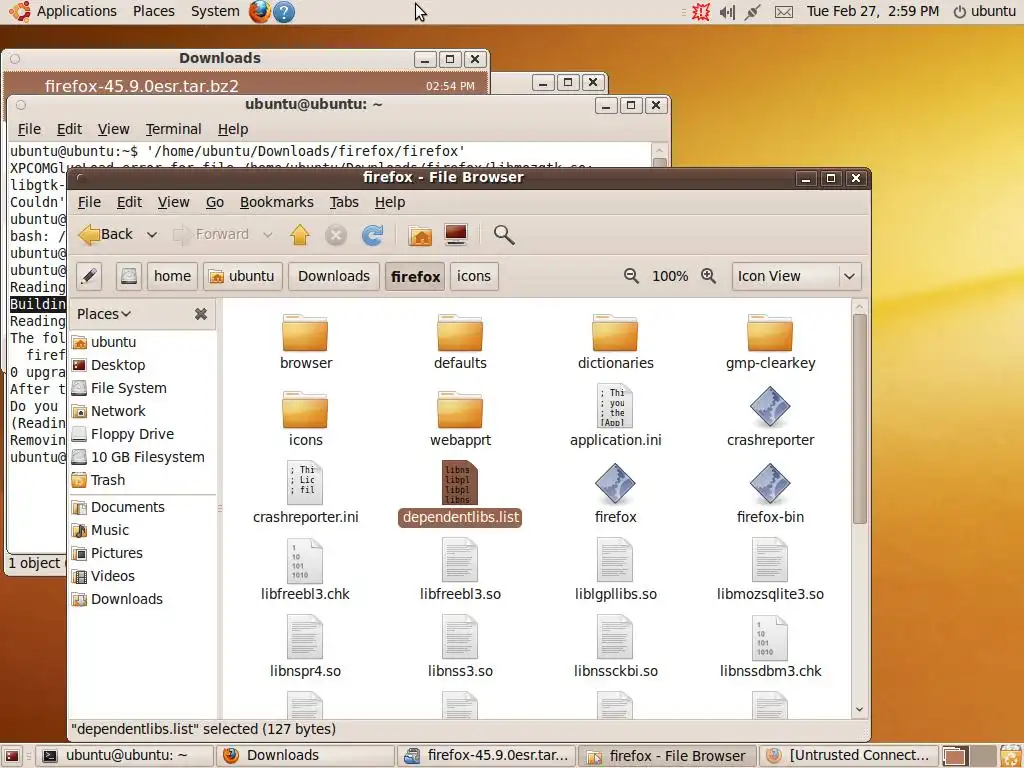This screenshot has width=1024, height=768.
Task: Search for files with magnifier icon
Action: pos(504,234)
